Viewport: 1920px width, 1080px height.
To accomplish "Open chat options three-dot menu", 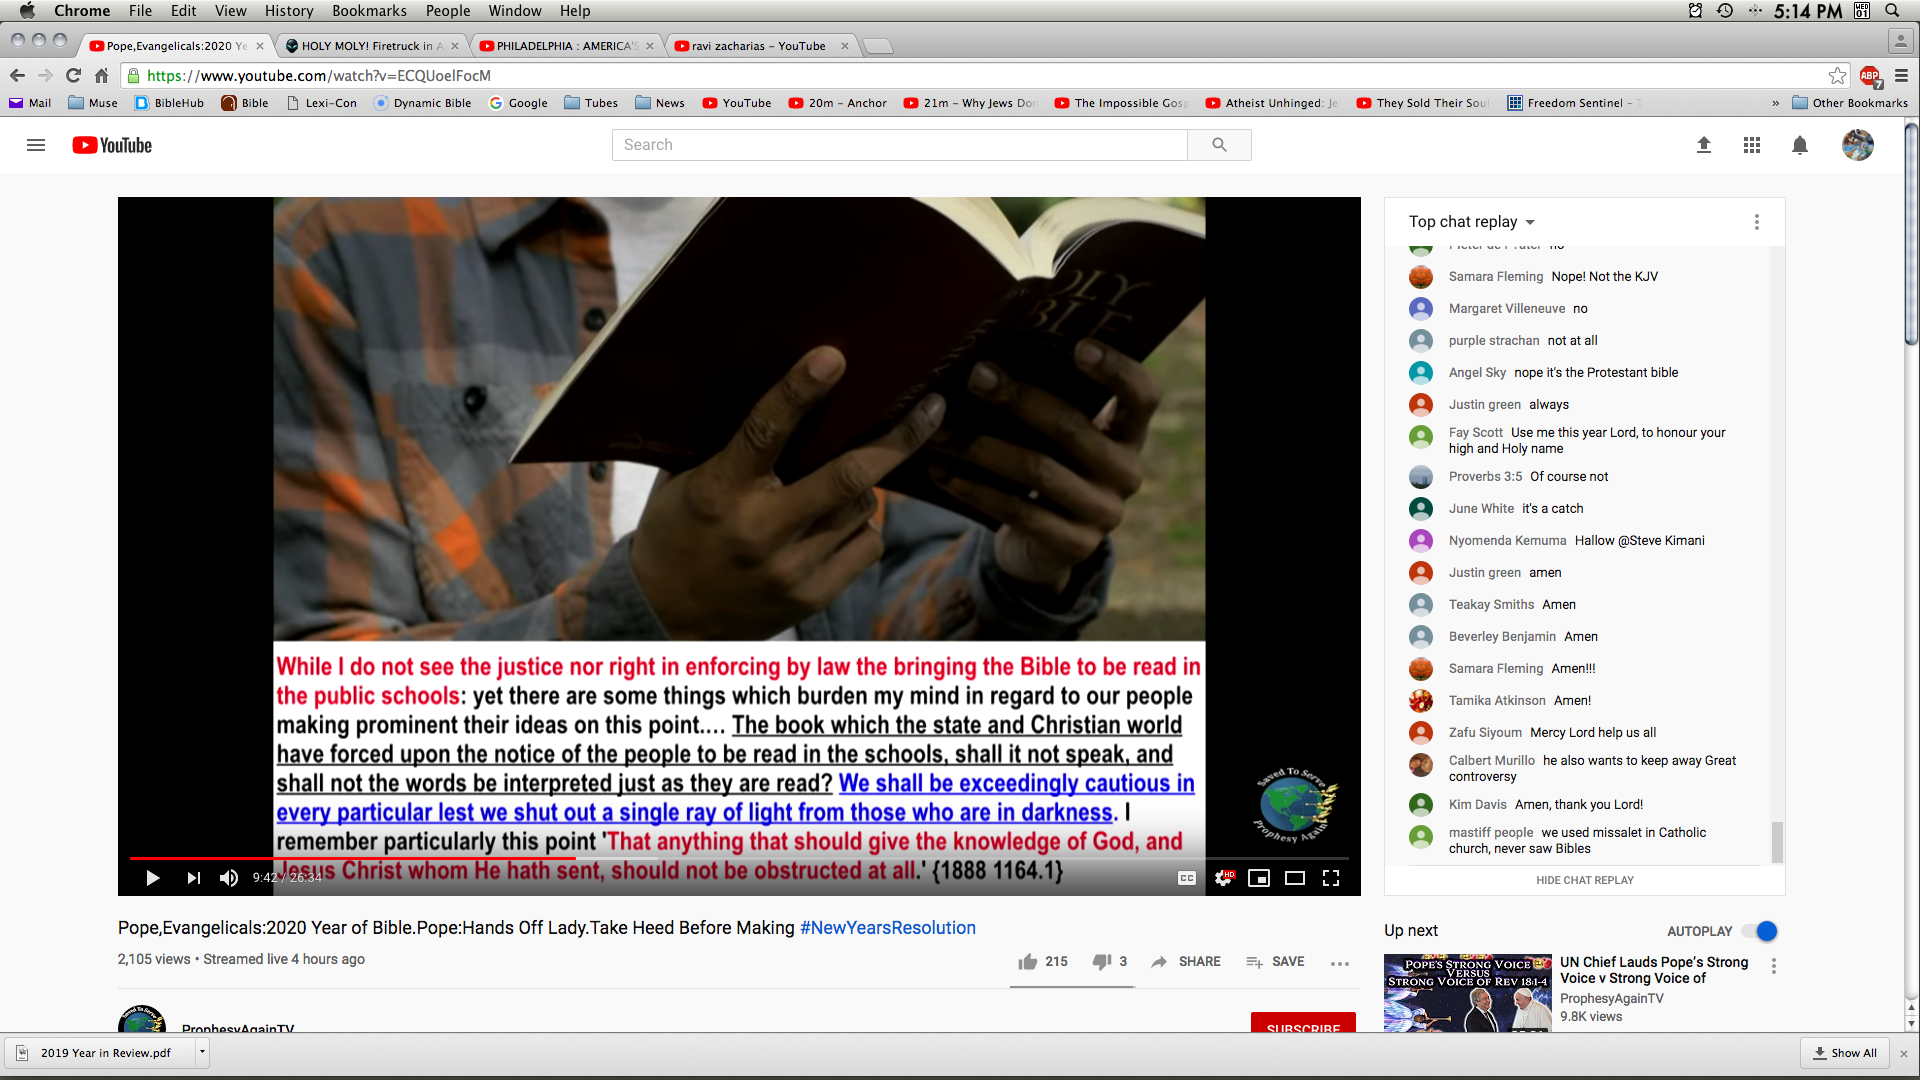I will [x=1756, y=222].
